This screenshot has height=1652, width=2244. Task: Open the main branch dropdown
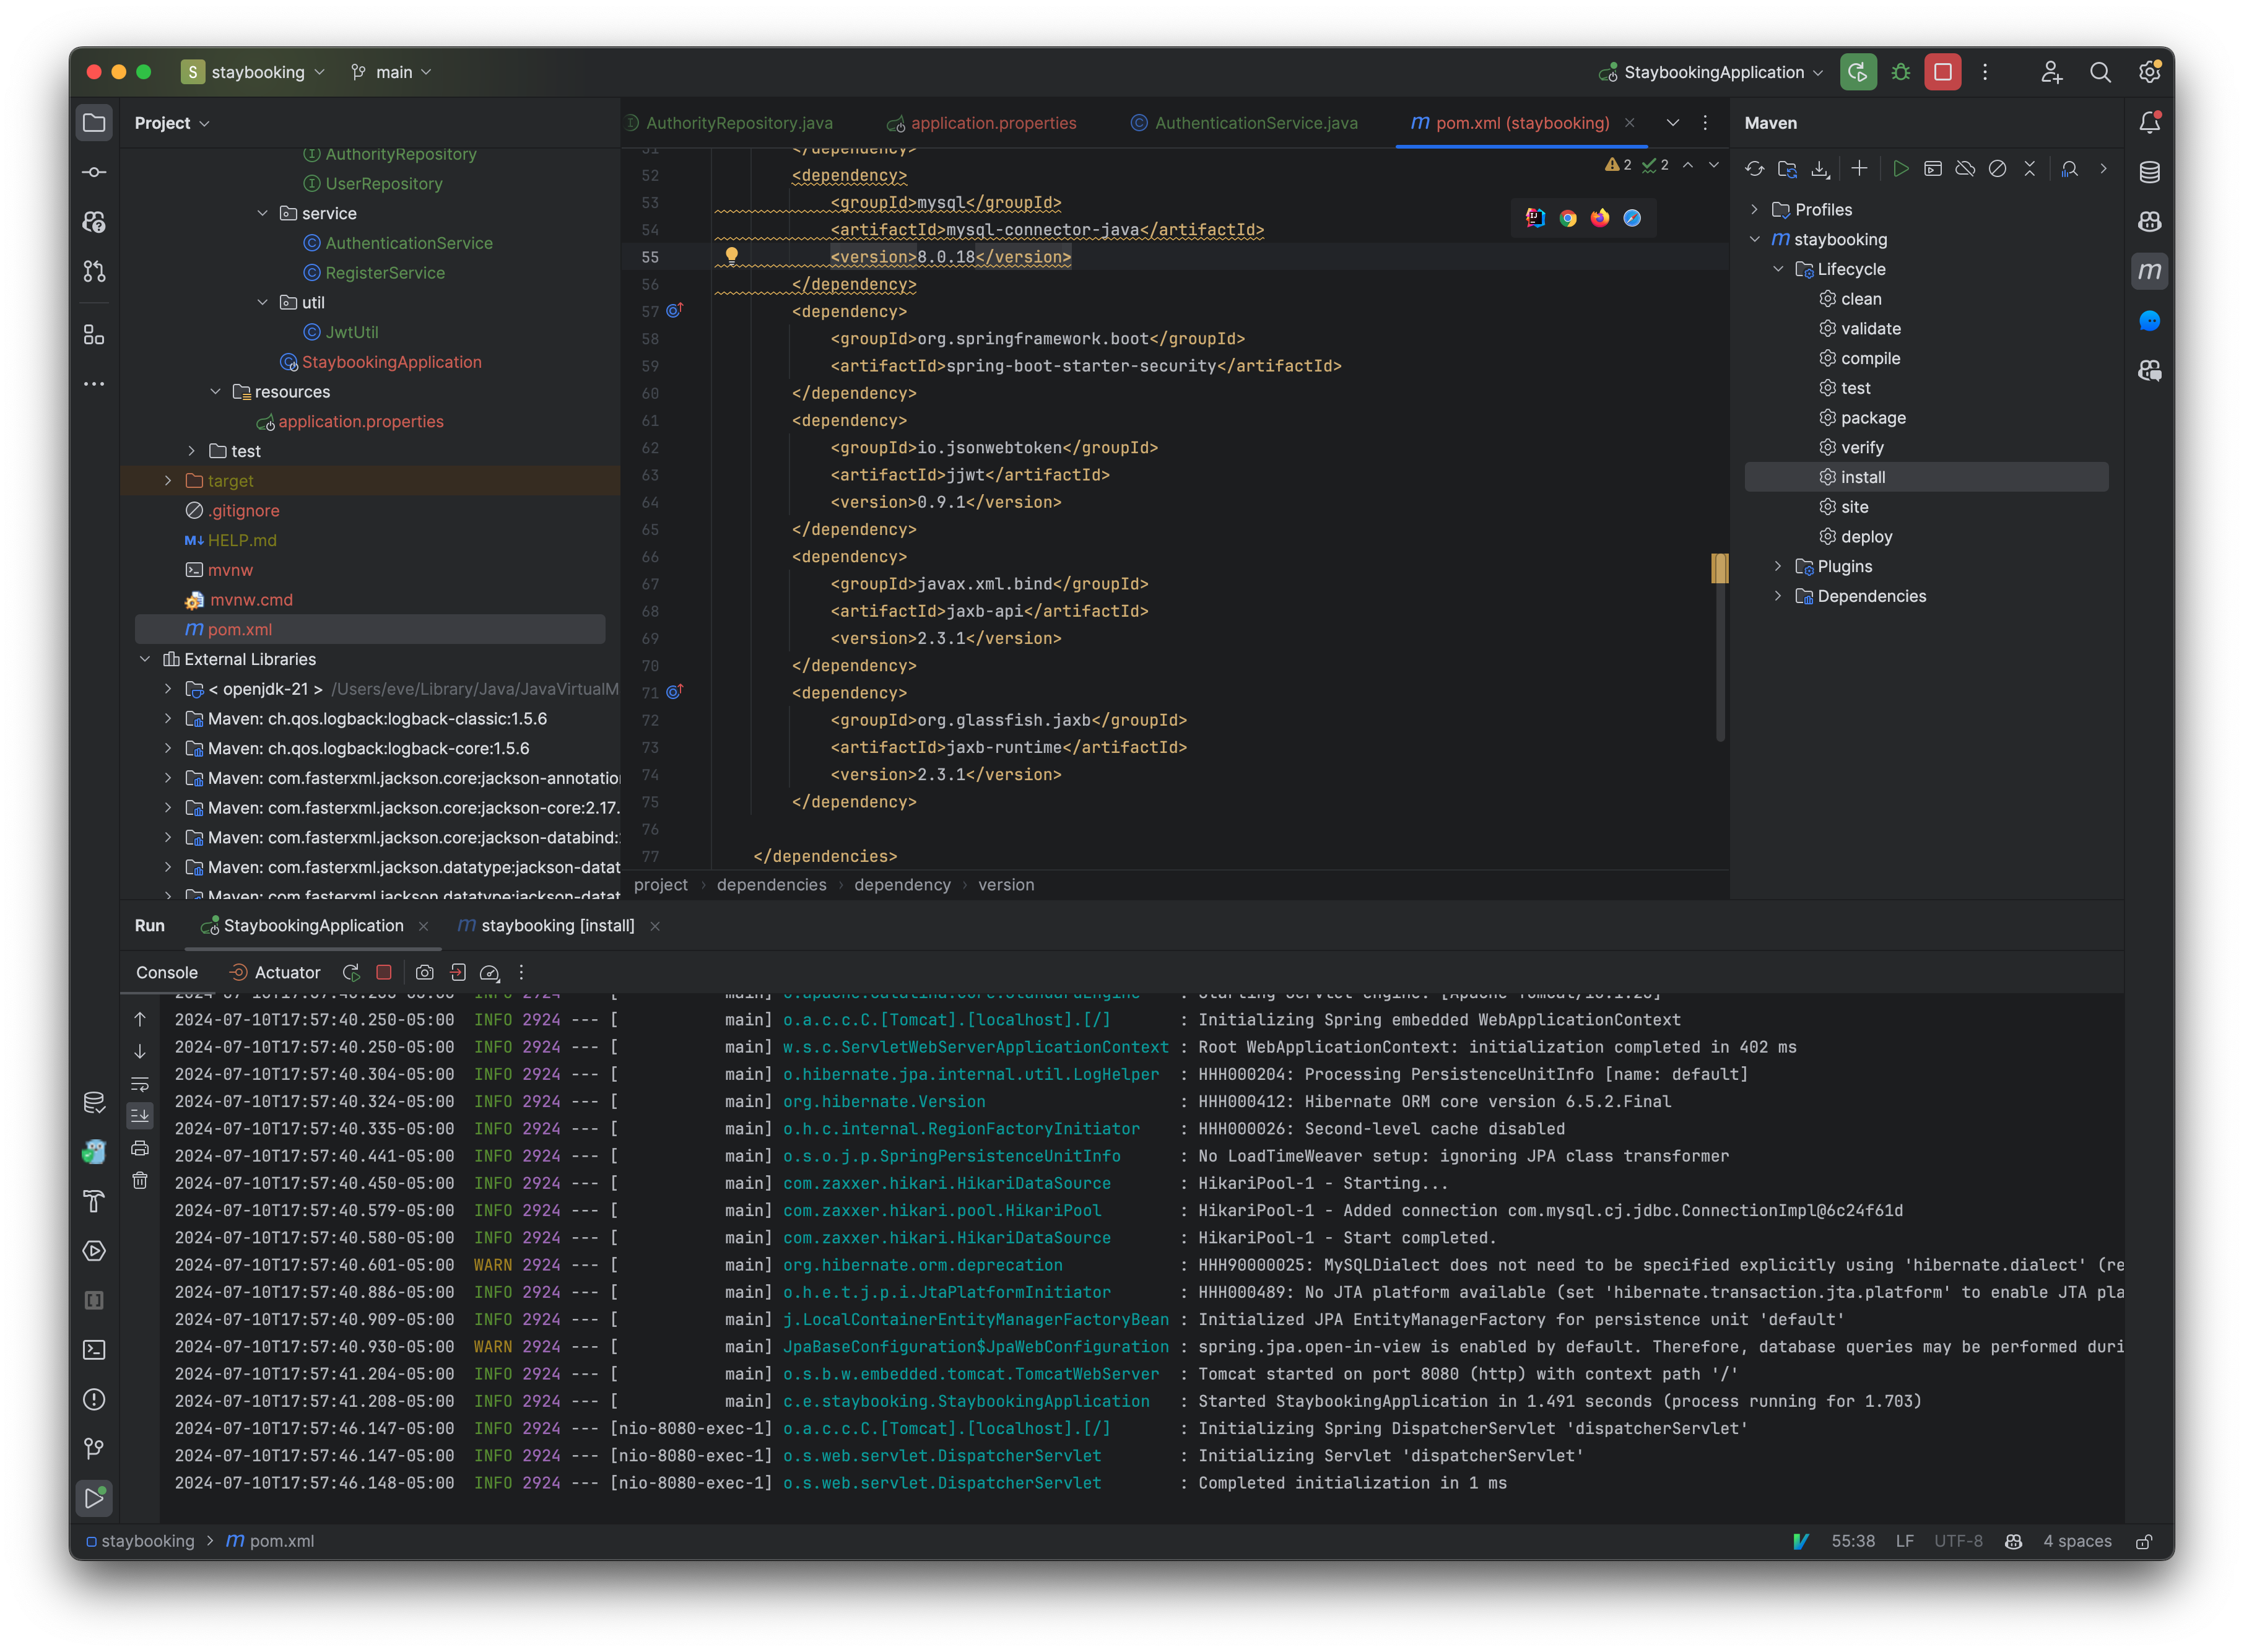pyautogui.click(x=392, y=71)
